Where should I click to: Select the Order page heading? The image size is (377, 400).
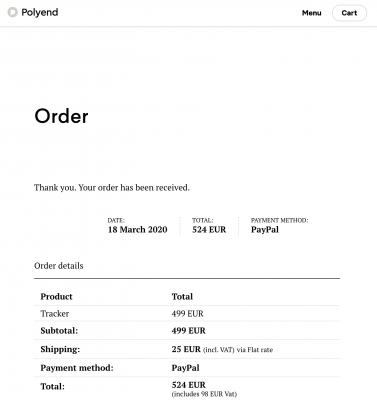click(61, 116)
